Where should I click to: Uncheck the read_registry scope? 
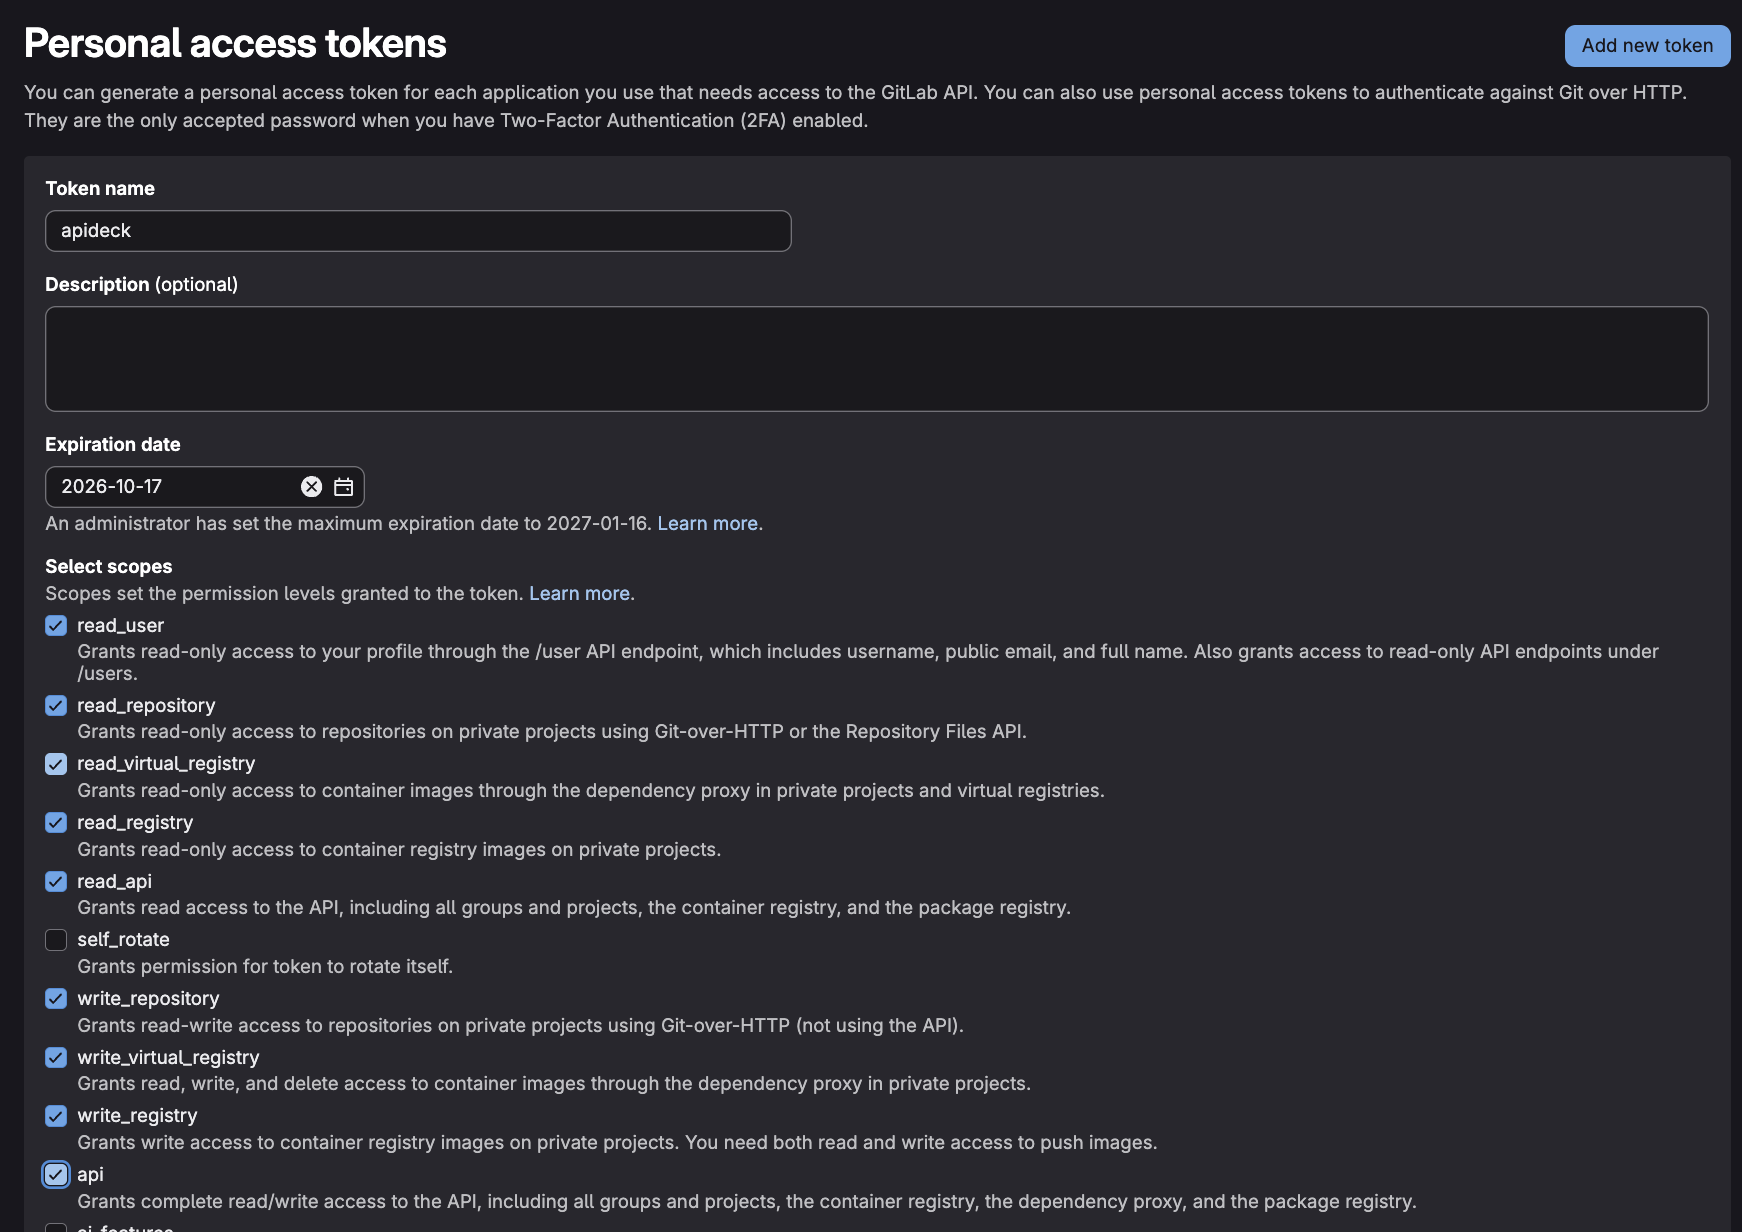tap(55, 822)
